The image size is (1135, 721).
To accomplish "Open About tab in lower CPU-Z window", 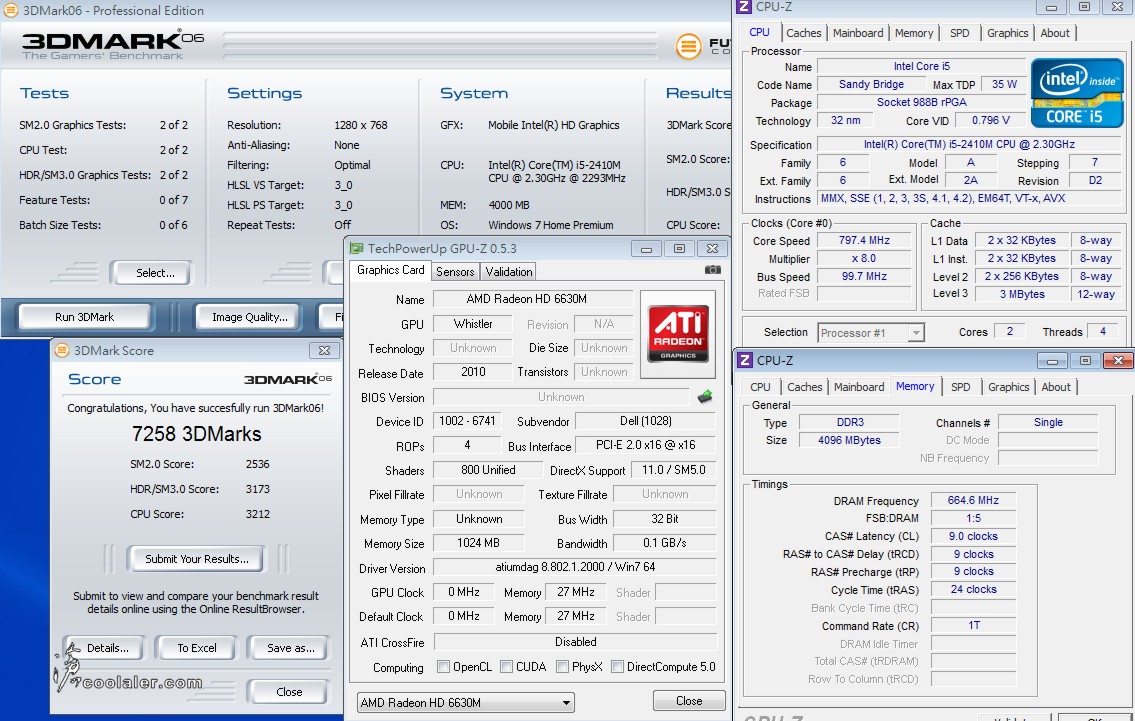I will click(x=1056, y=387).
